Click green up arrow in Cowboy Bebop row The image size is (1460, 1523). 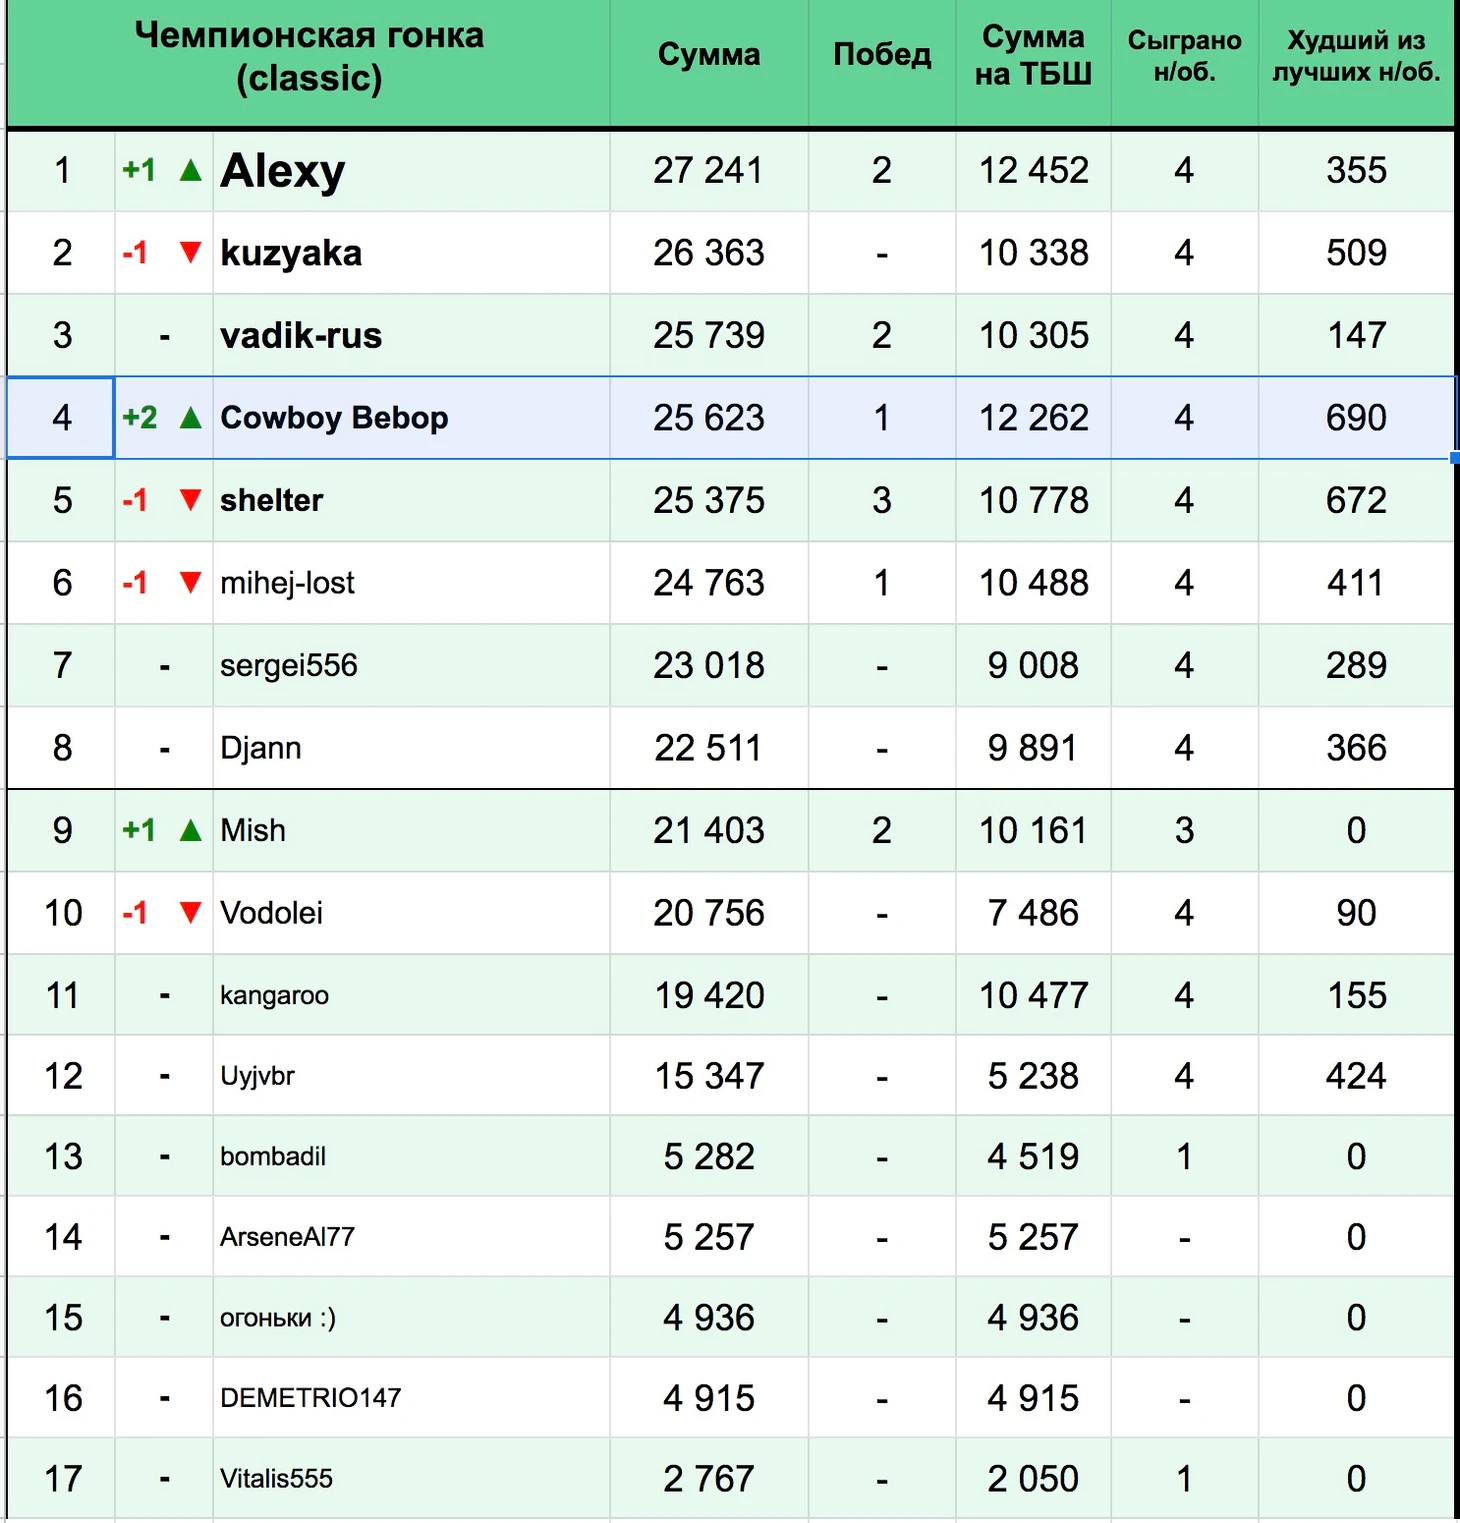[190, 418]
